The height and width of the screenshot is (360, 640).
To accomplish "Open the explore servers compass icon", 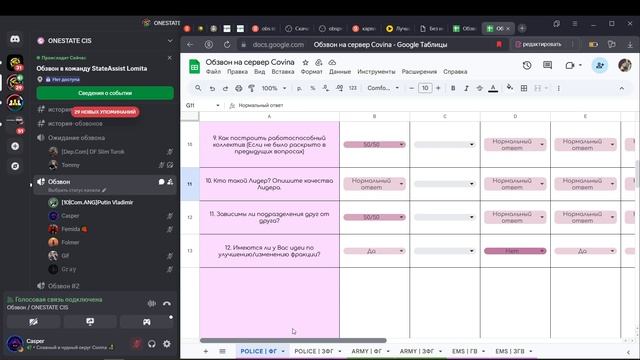I will click(15, 166).
